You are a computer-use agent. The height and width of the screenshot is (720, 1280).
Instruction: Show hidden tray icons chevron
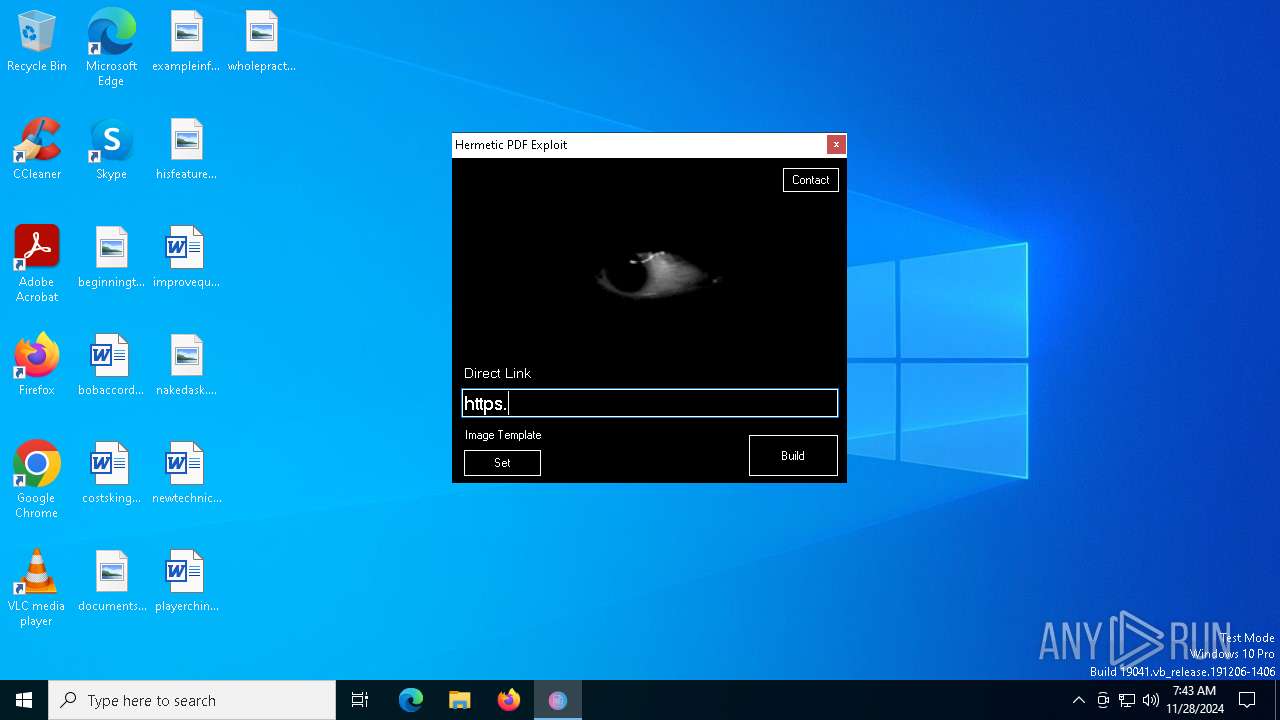(1078, 700)
